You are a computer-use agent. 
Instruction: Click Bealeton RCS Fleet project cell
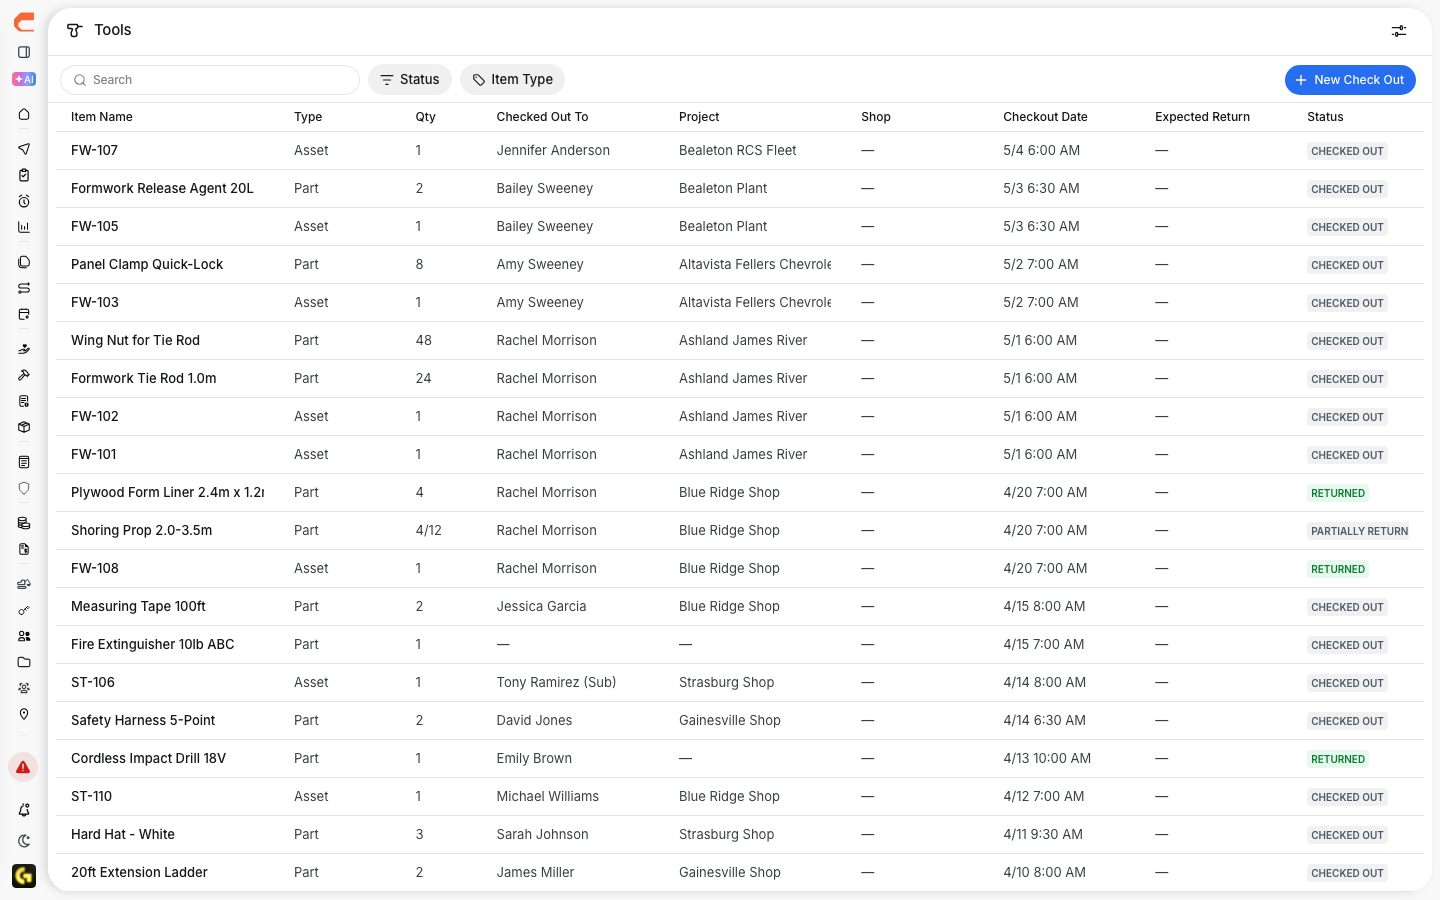(x=737, y=150)
